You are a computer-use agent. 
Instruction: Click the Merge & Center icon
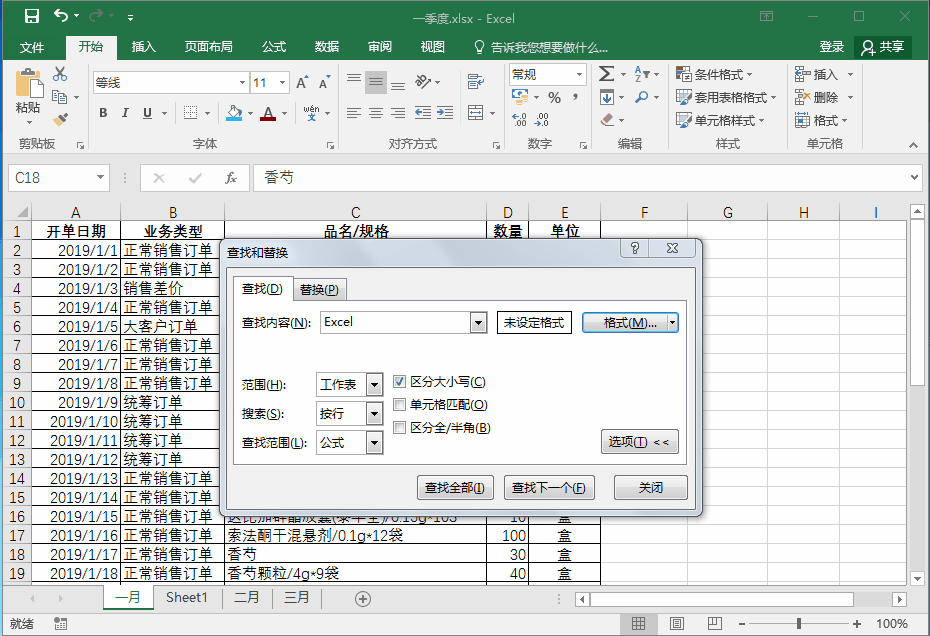click(477, 113)
